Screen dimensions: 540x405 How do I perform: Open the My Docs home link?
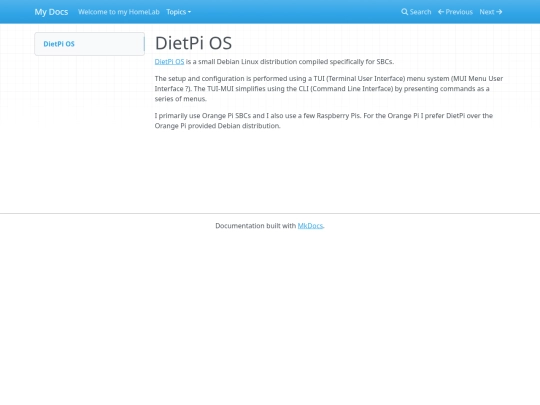(x=51, y=12)
